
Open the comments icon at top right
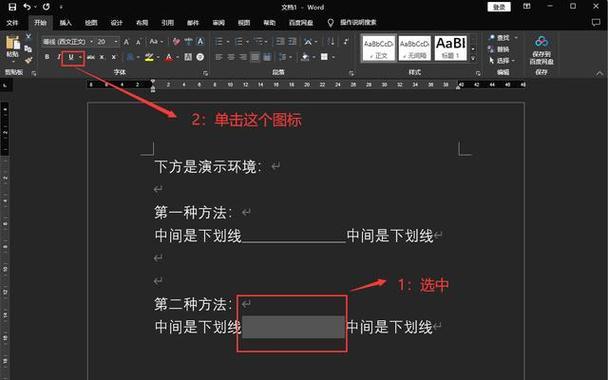(x=596, y=22)
